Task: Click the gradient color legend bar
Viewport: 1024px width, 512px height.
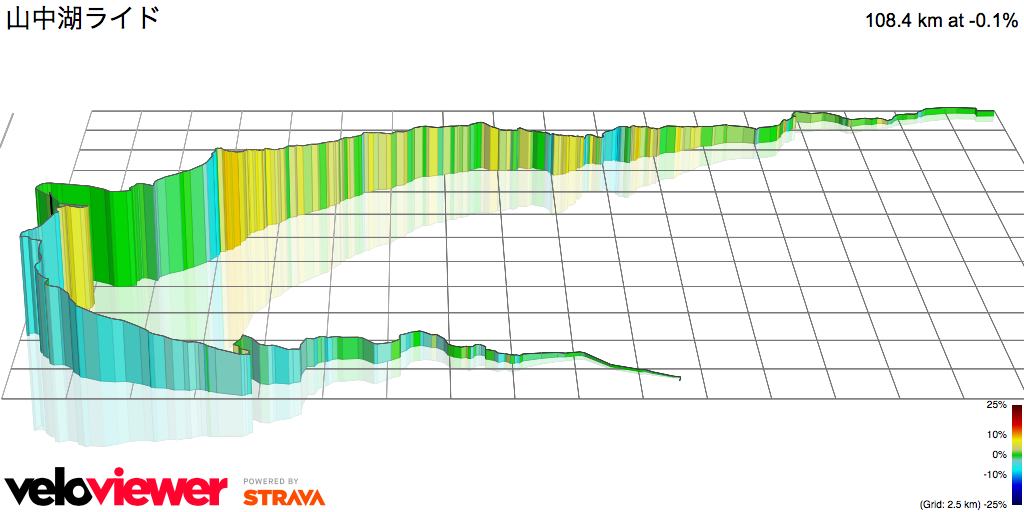Action: [x=1016, y=455]
